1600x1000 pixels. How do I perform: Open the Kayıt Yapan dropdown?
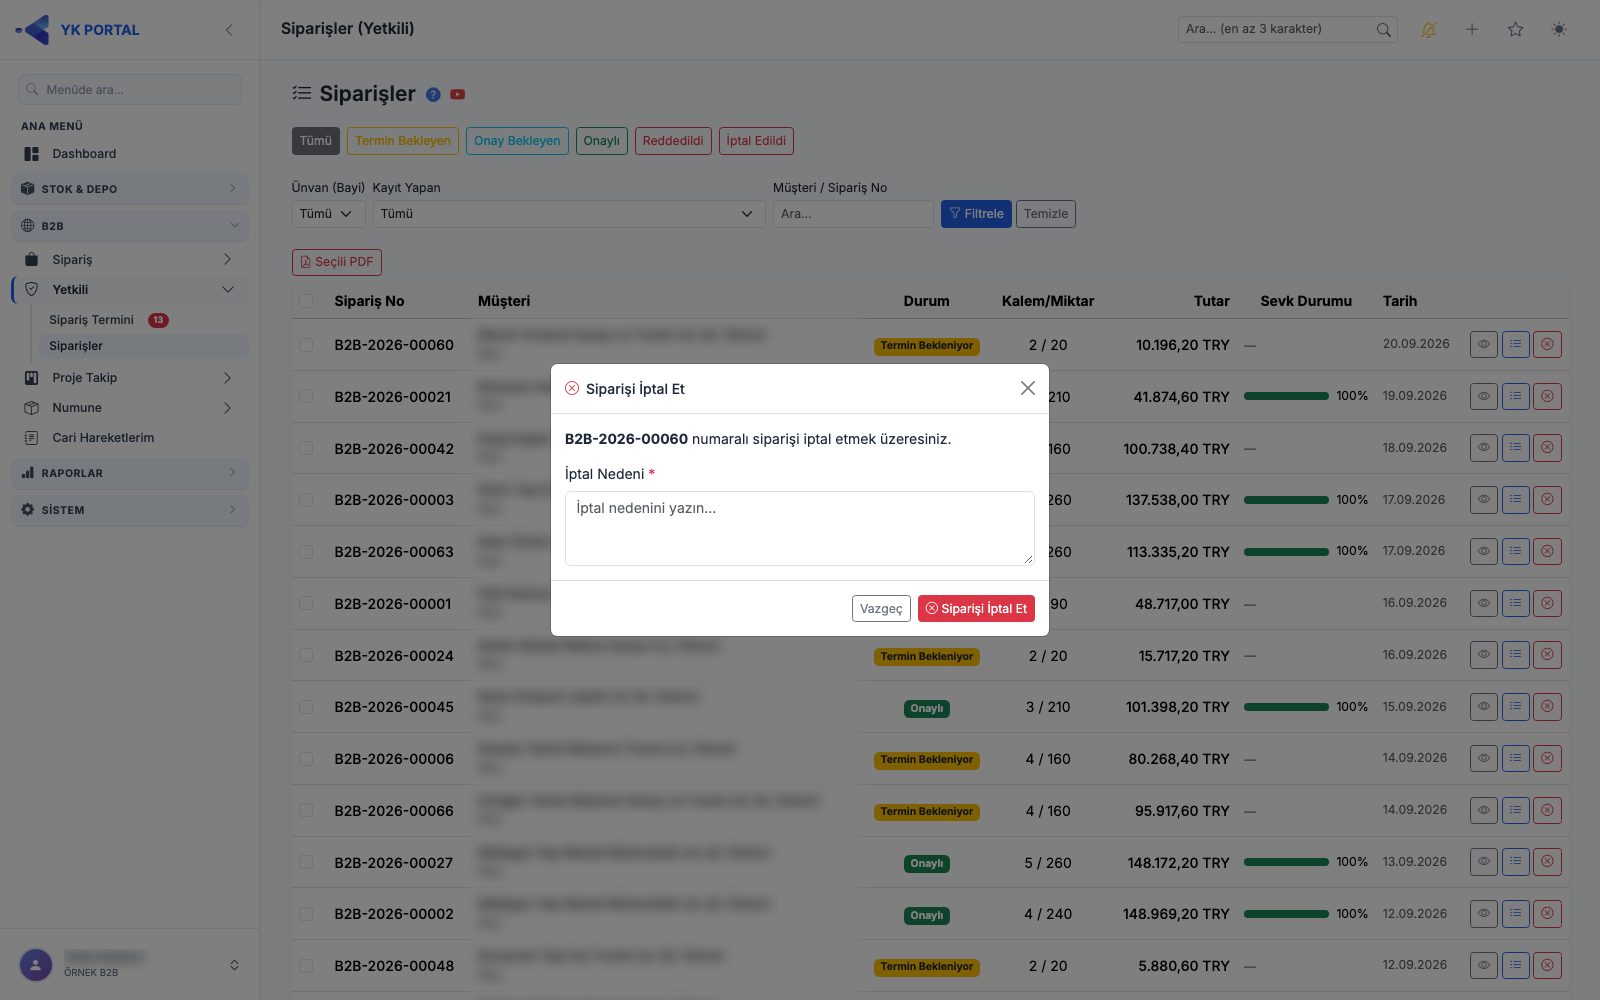pyautogui.click(x=567, y=214)
